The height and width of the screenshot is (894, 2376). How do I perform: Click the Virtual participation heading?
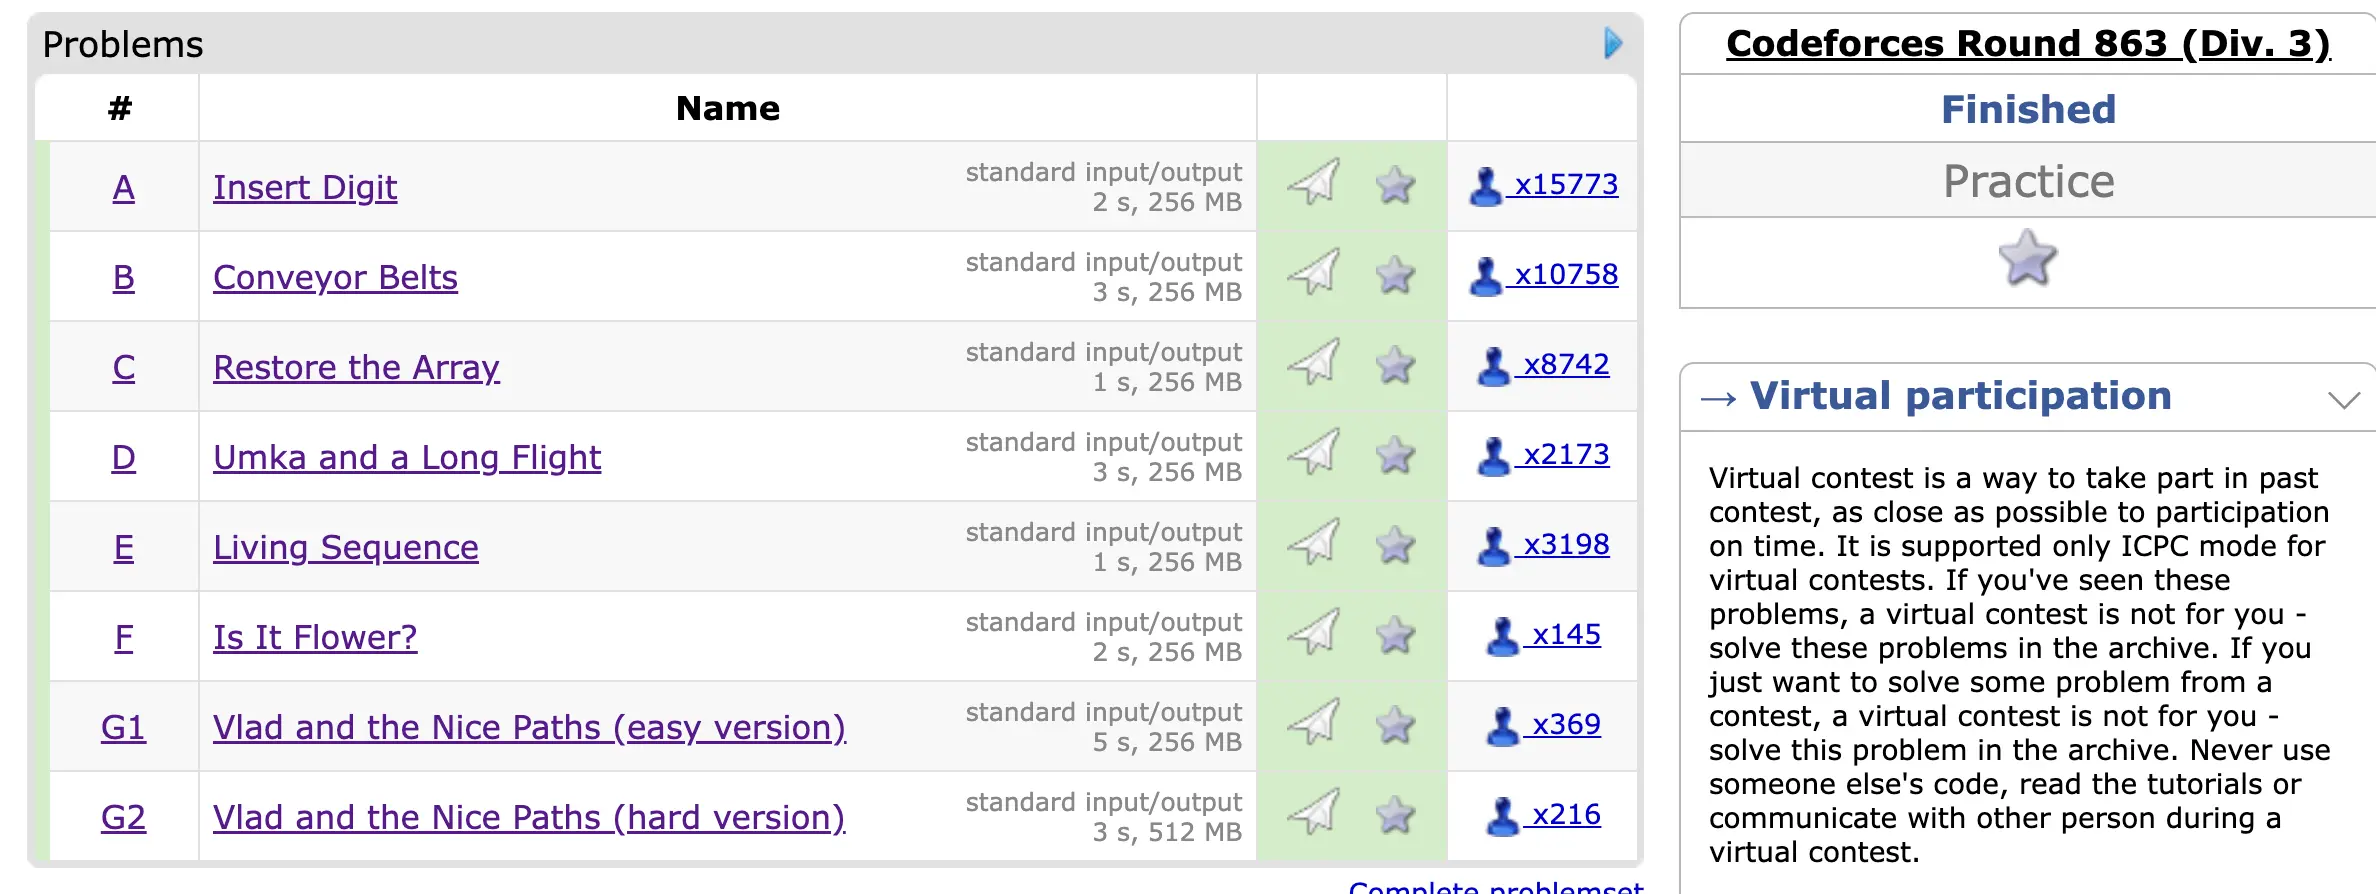pyautogui.click(x=1961, y=396)
